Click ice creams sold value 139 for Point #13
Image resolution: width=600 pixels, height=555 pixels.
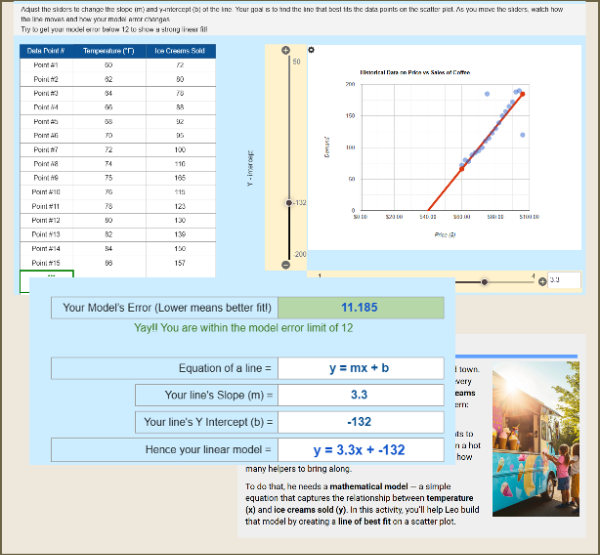pyautogui.click(x=180, y=234)
